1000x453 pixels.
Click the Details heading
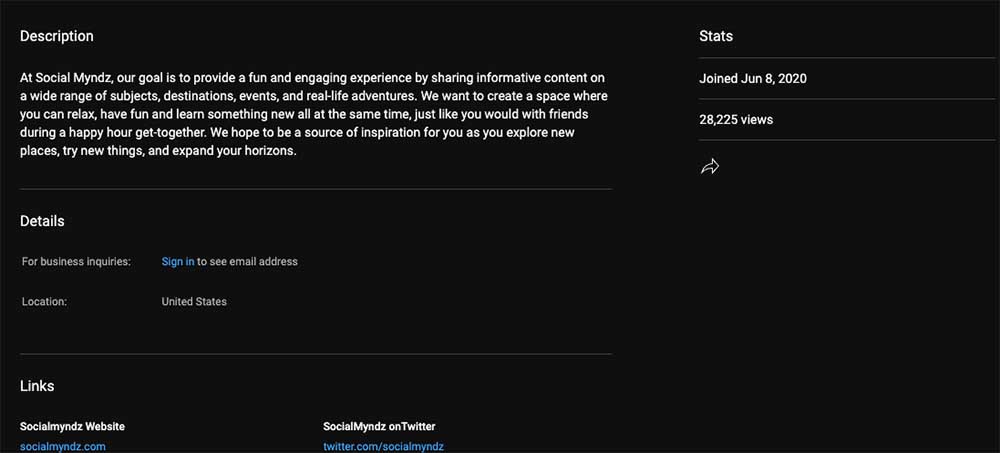point(42,221)
